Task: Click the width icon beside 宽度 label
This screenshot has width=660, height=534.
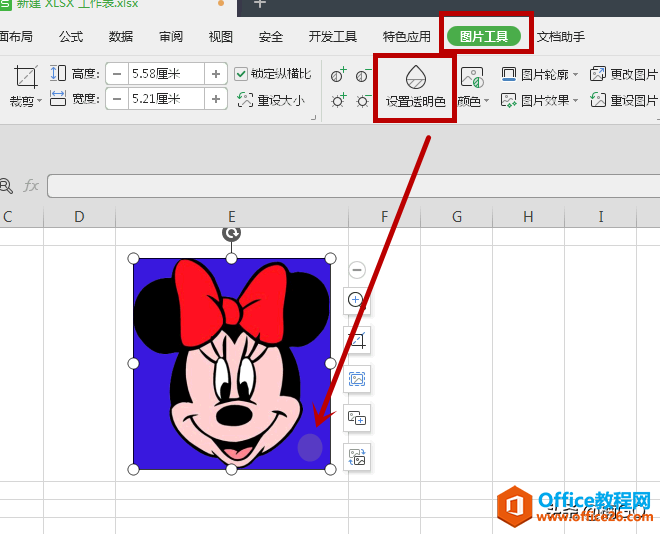Action: point(58,98)
